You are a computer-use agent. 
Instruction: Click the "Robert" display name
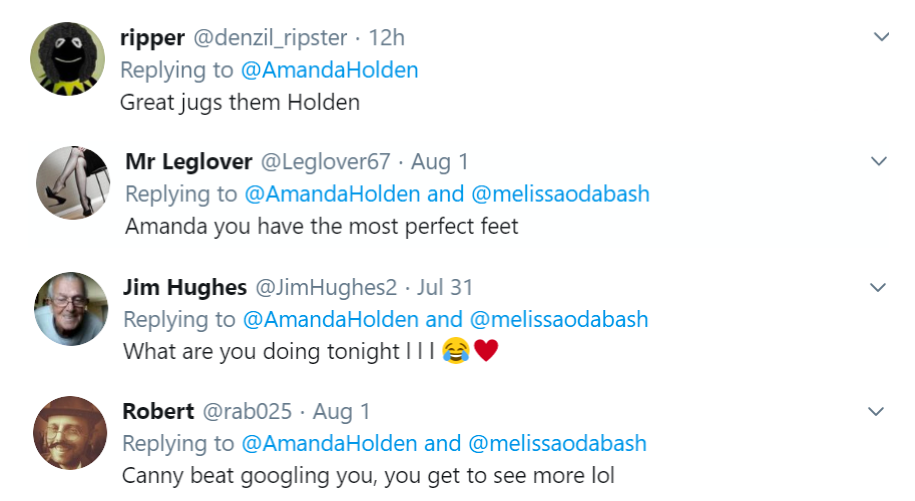[158, 411]
